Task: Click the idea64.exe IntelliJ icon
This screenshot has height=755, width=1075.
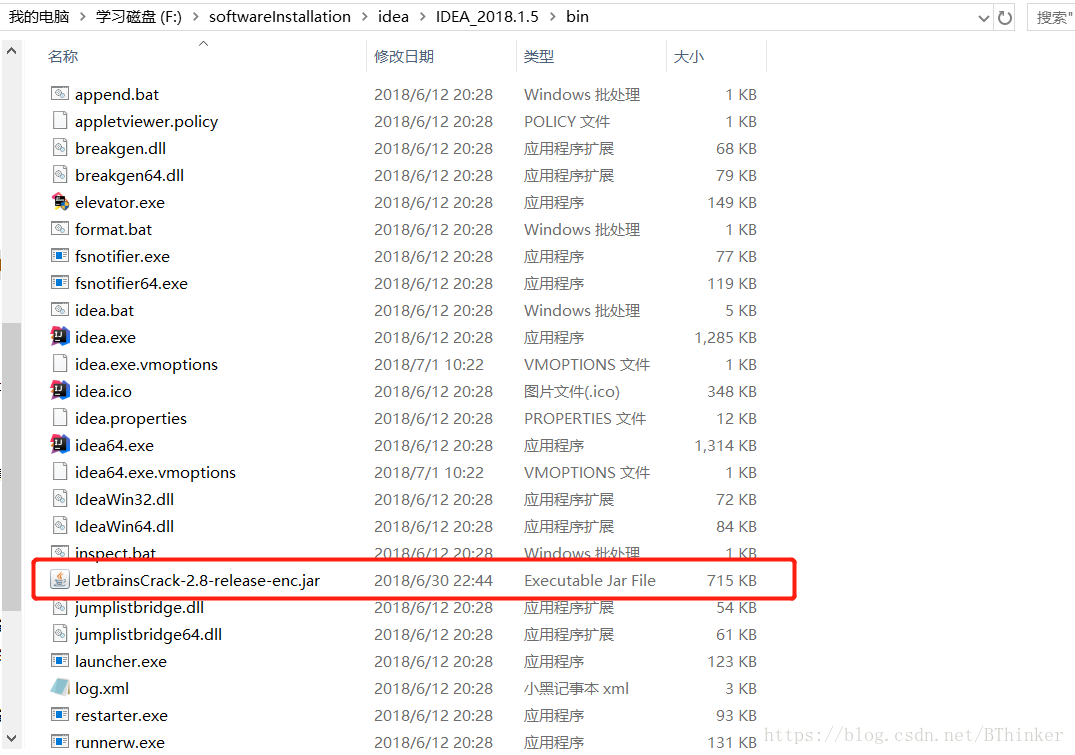Action: click(x=60, y=444)
